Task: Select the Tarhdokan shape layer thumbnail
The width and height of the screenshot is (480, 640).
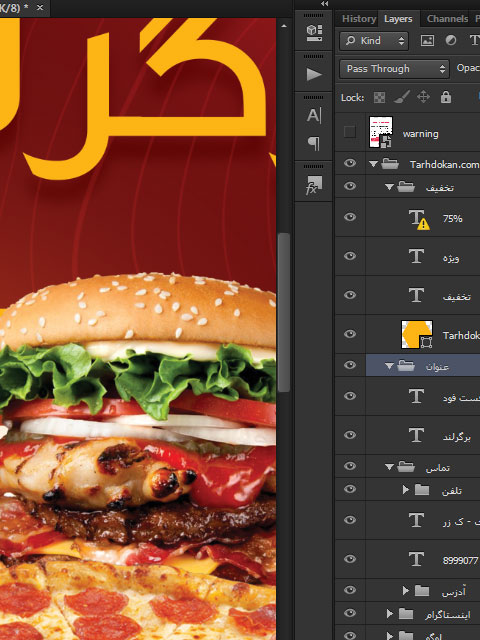Action: click(x=417, y=334)
